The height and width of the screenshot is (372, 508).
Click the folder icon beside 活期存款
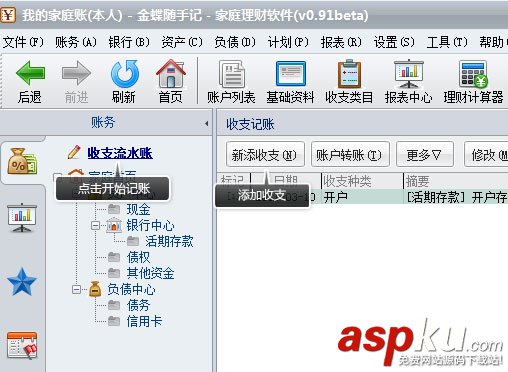[133, 241]
